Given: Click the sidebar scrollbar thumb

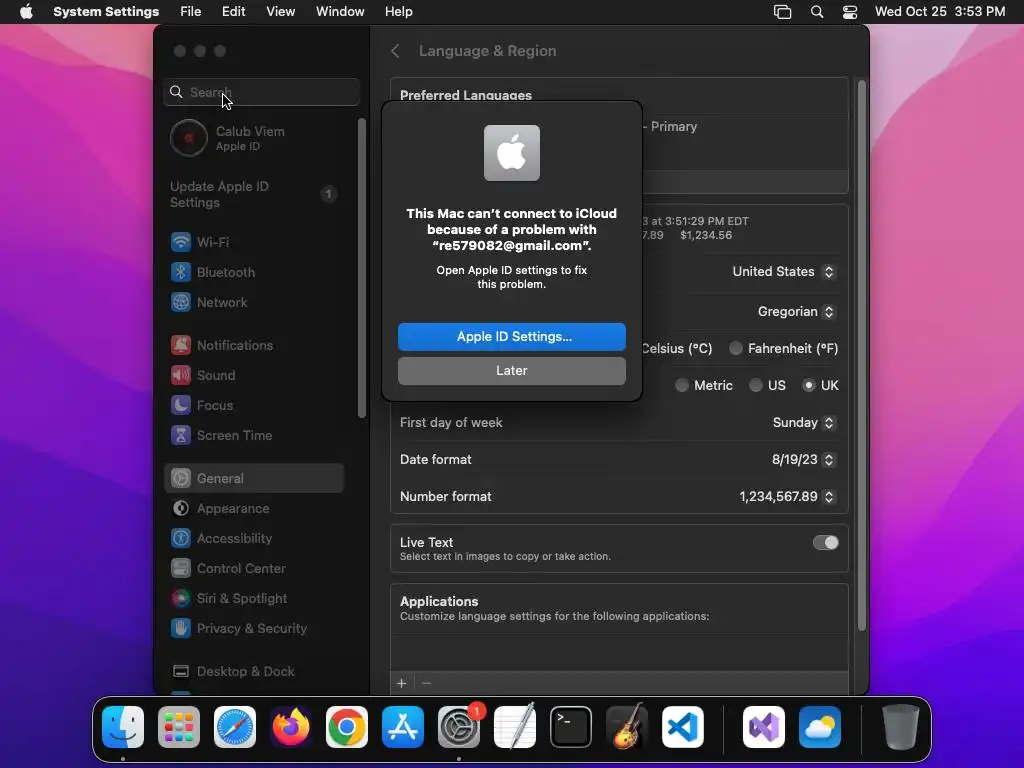Looking at the screenshot, I should (x=362, y=268).
